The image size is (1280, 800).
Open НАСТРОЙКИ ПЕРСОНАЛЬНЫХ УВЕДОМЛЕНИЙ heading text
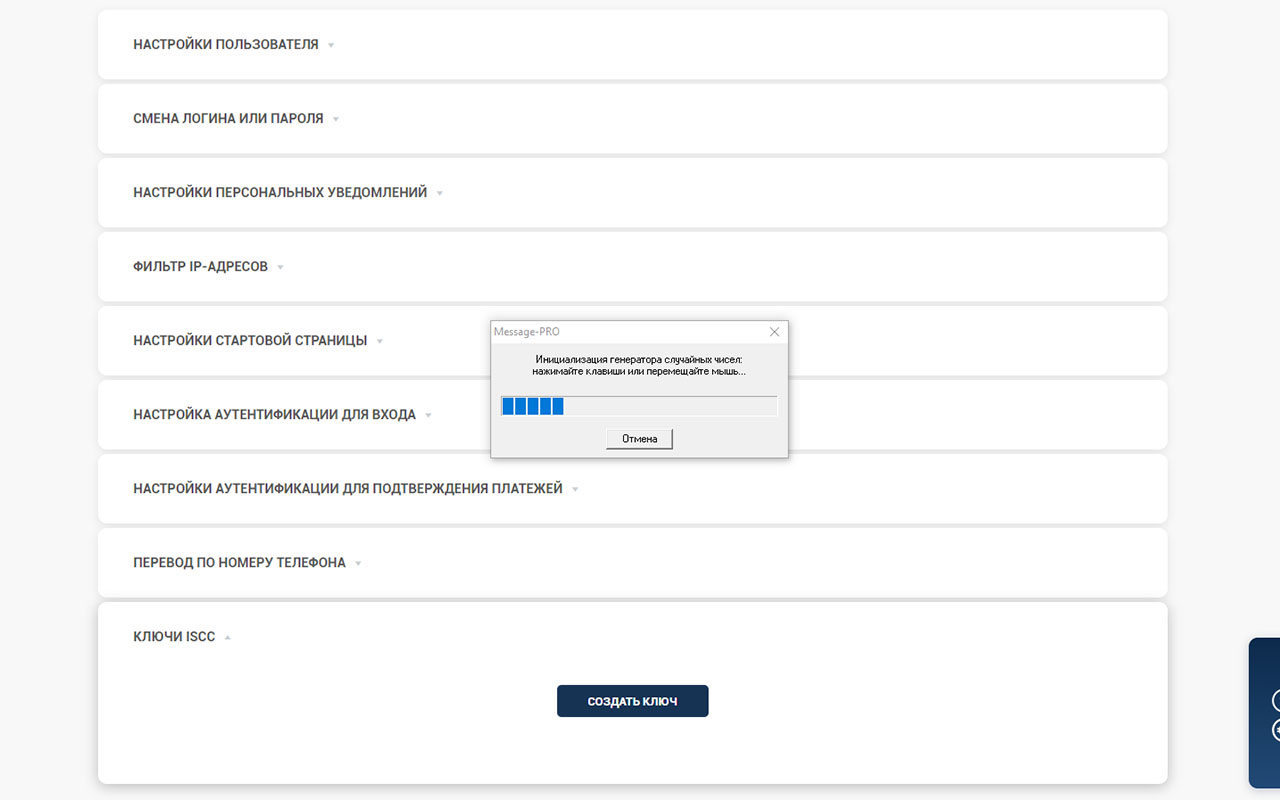tap(280, 193)
